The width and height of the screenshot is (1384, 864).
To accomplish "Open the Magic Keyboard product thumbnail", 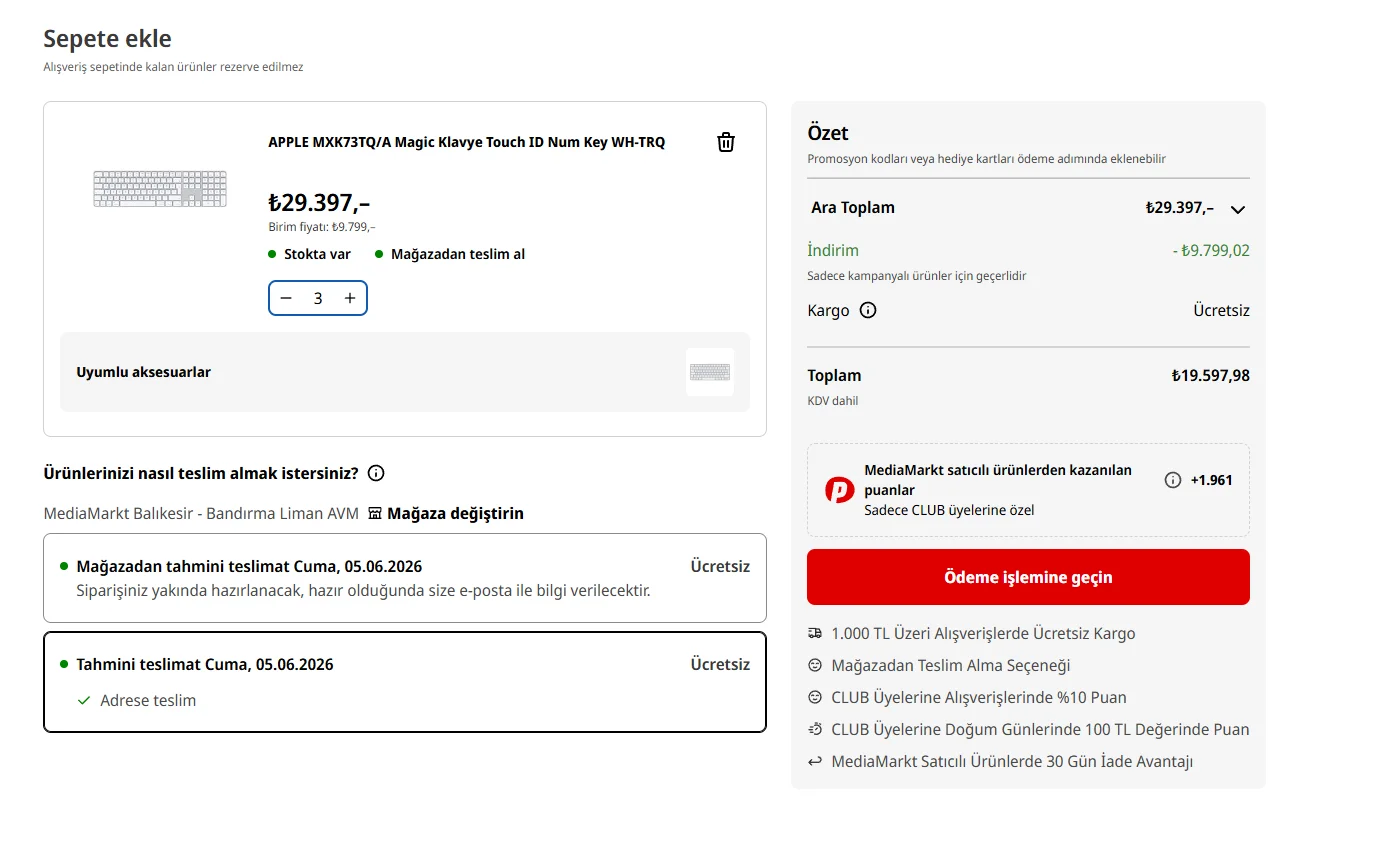I will [x=160, y=189].
